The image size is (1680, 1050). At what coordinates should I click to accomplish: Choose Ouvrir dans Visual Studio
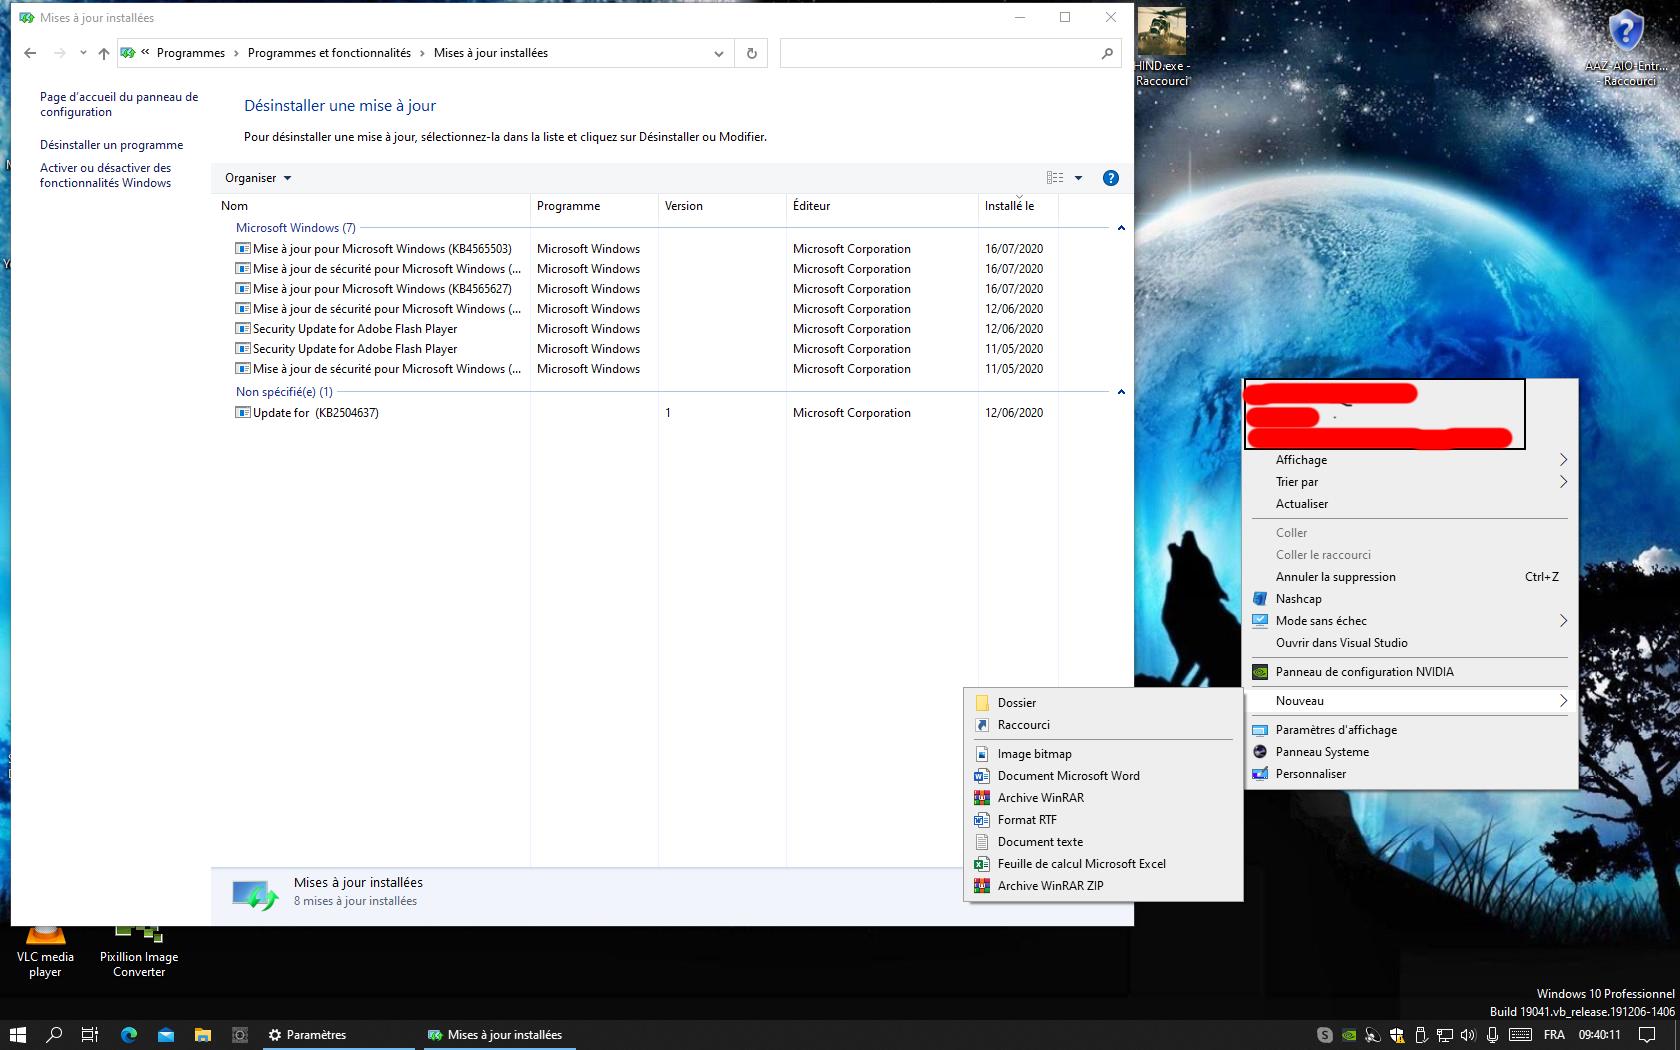(1410, 643)
